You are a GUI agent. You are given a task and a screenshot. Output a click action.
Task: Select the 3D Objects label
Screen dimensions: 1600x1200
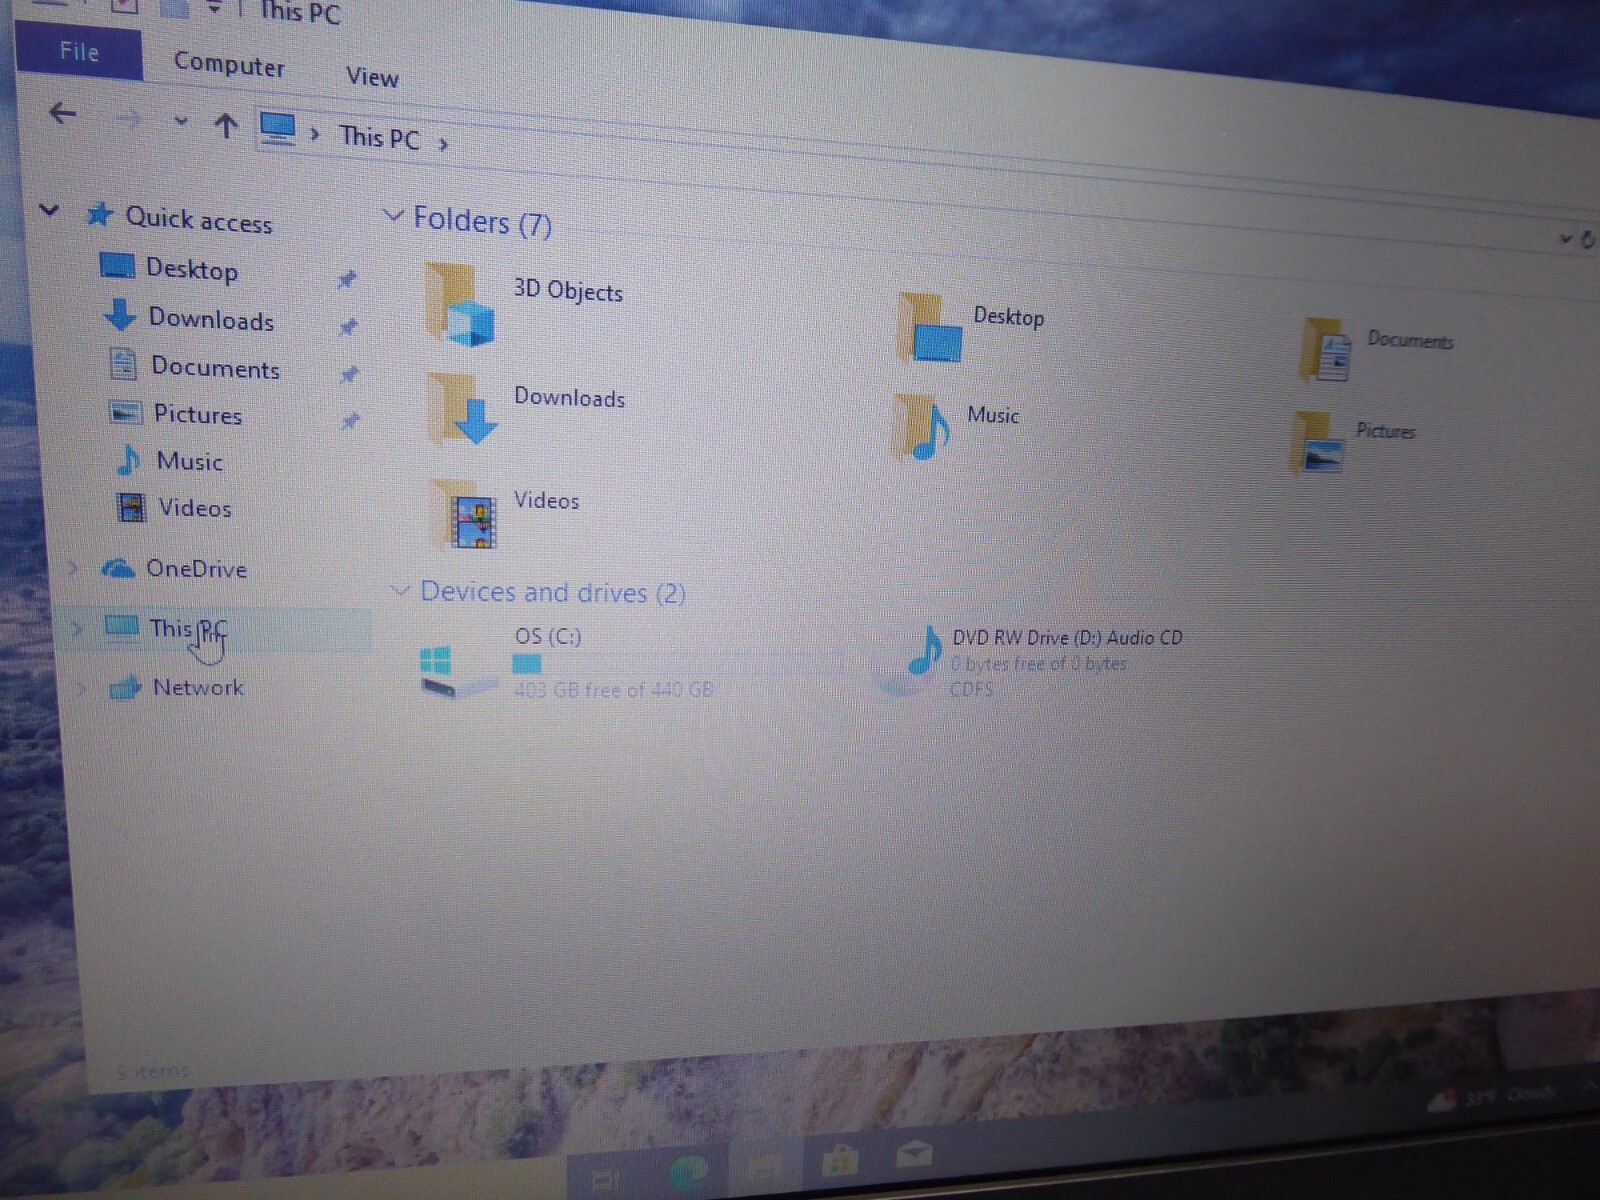click(x=568, y=290)
